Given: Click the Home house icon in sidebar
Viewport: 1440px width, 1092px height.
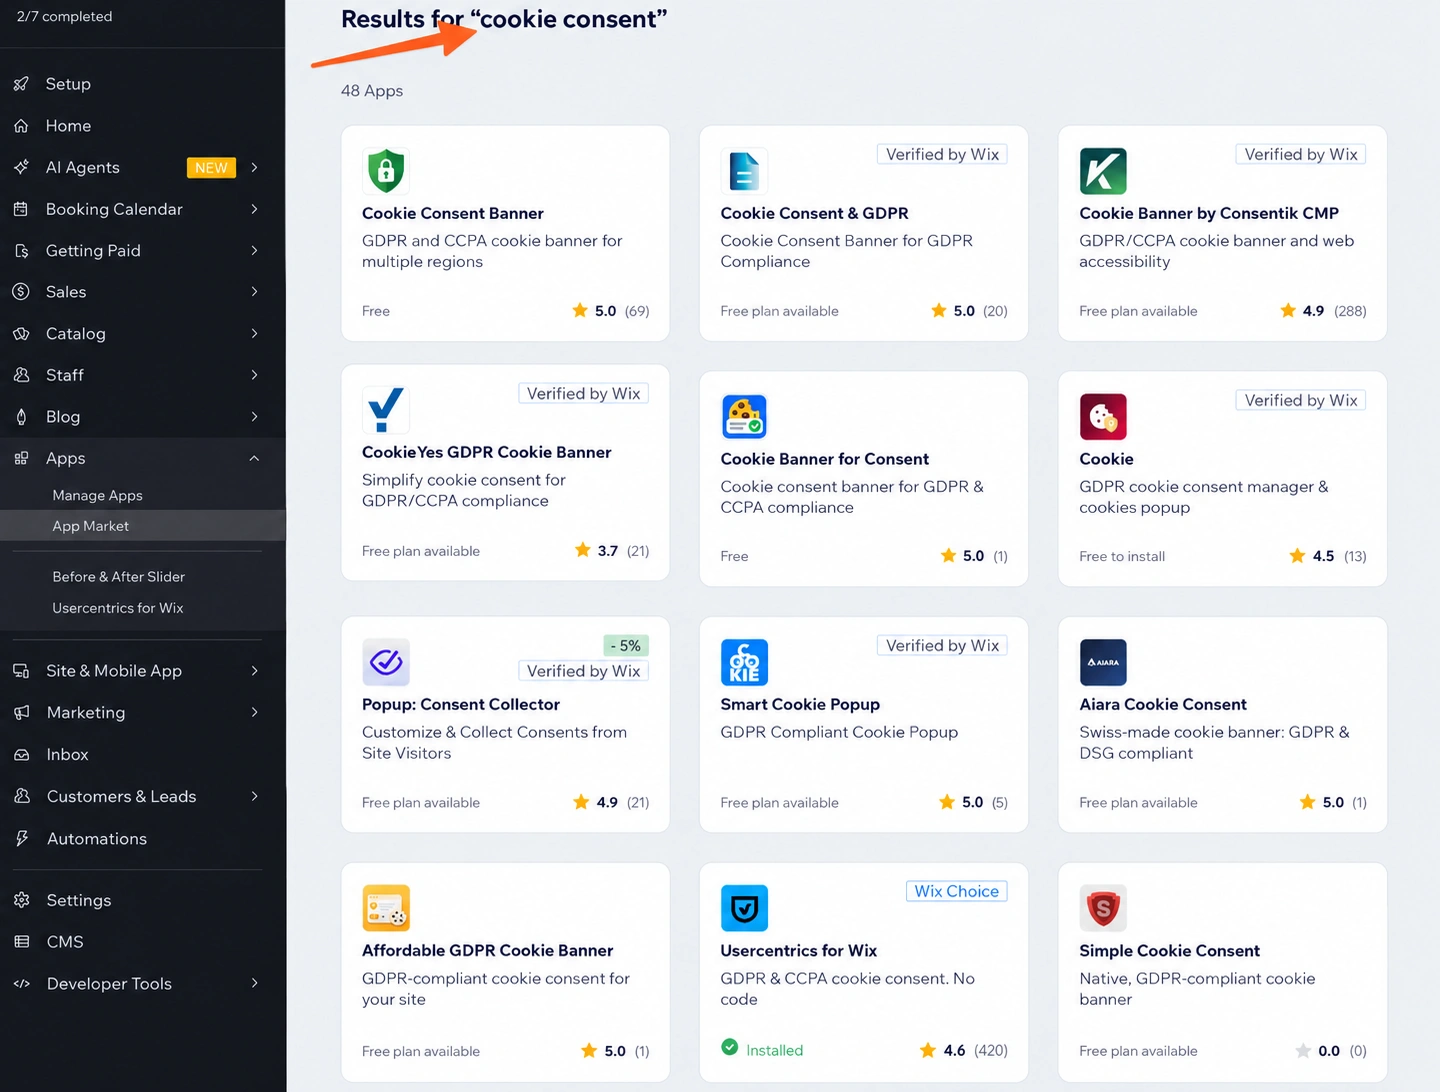Looking at the screenshot, I should pyautogui.click(x=21, y=126).
